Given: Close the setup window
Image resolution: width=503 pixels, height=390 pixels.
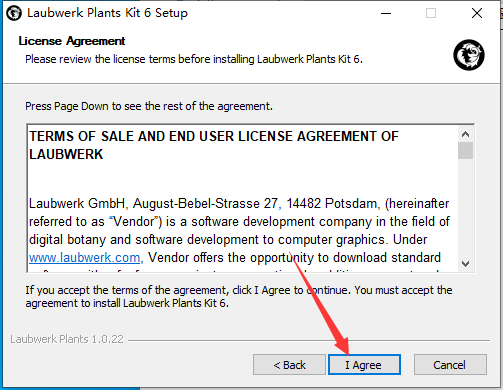Looking at the screenshot, I should tap(477, 13).
